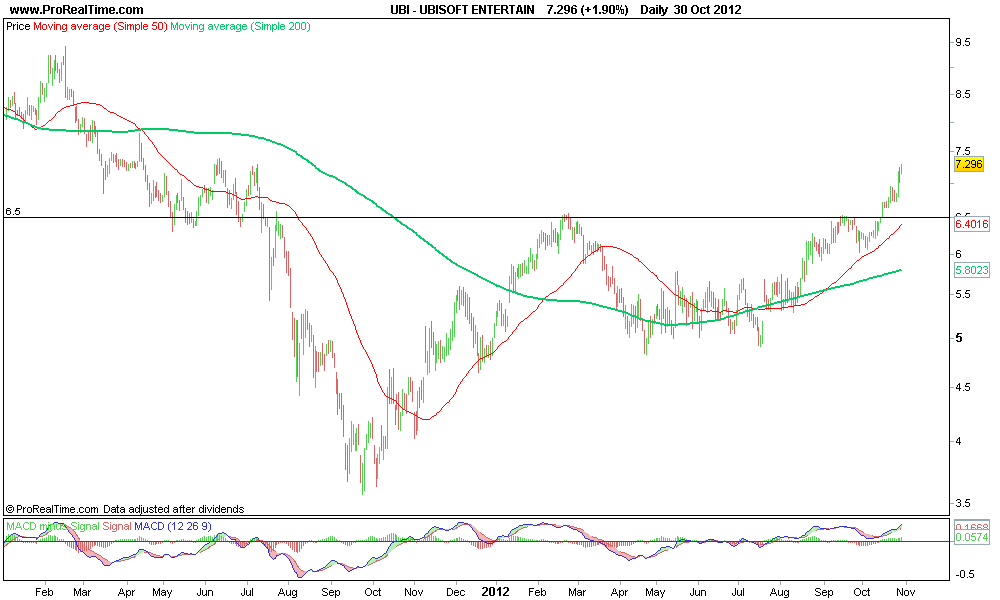1000x600 pixels.
Task: Click the Moving average (Simple 200) legend
Action: [x=240, y=26]
